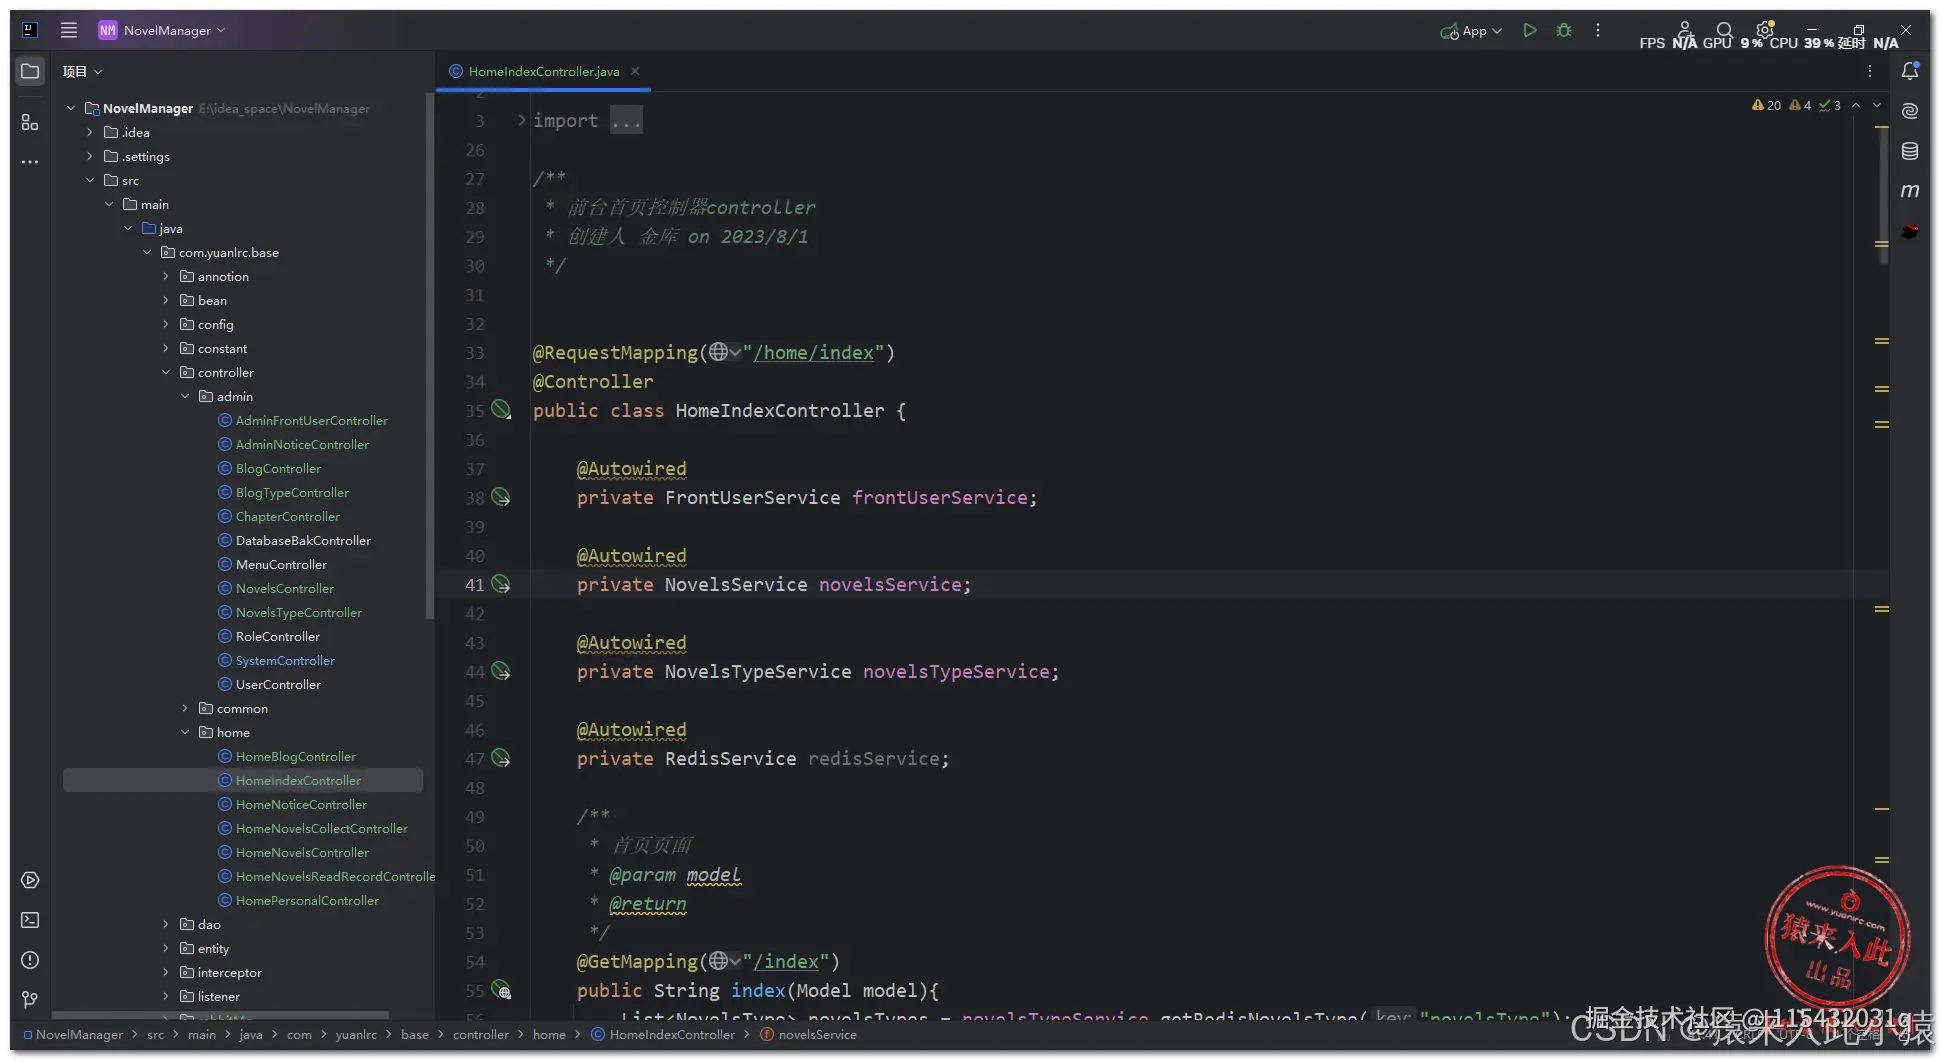Expand the .settings folder

(90, 156)
